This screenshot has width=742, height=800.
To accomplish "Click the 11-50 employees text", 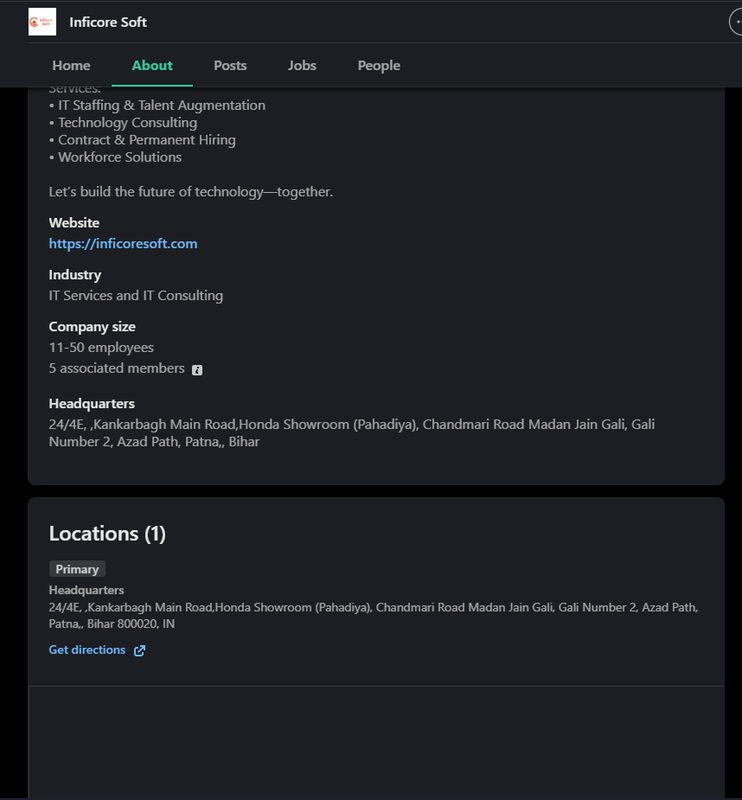I will pyautogui.click(x=101, y=347).
